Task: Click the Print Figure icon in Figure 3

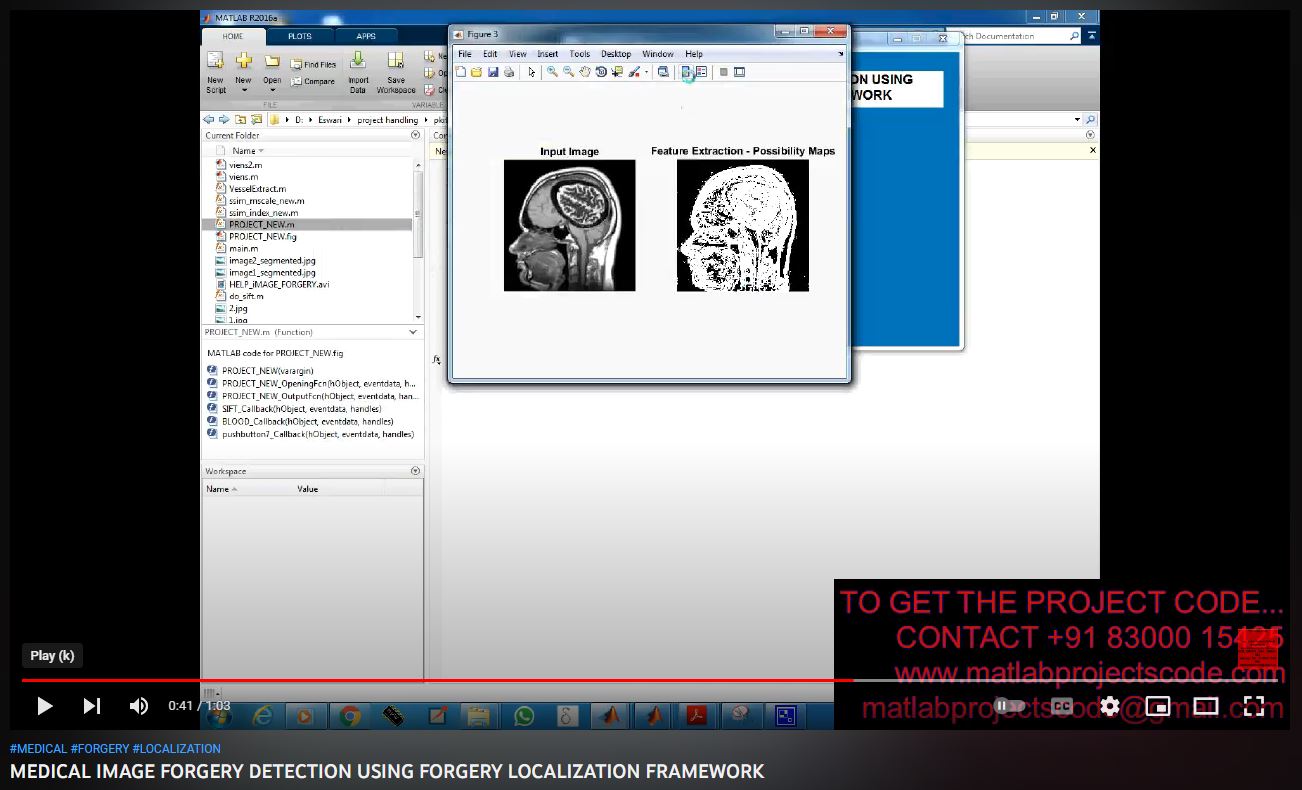Action: pos(509,72)
